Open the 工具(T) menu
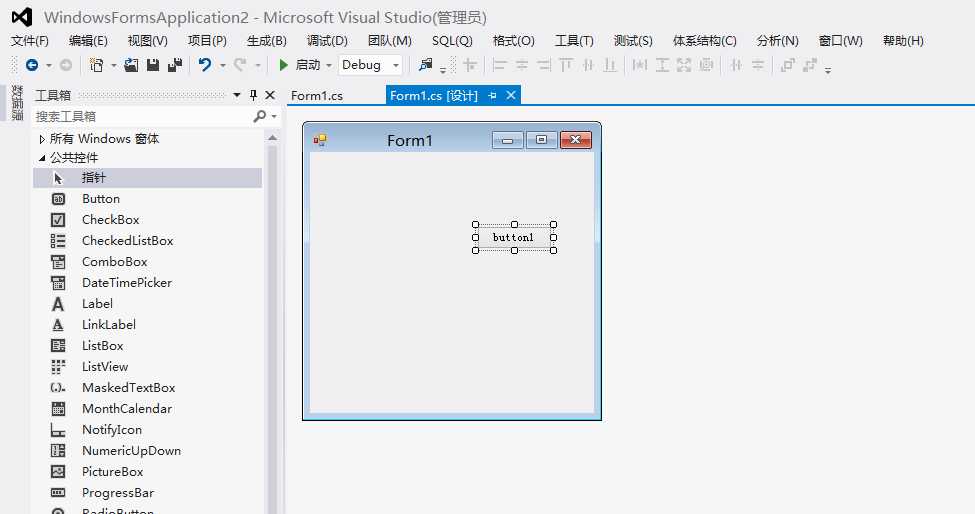The width and height of the screenshot is (975, 514). (574, 41)
